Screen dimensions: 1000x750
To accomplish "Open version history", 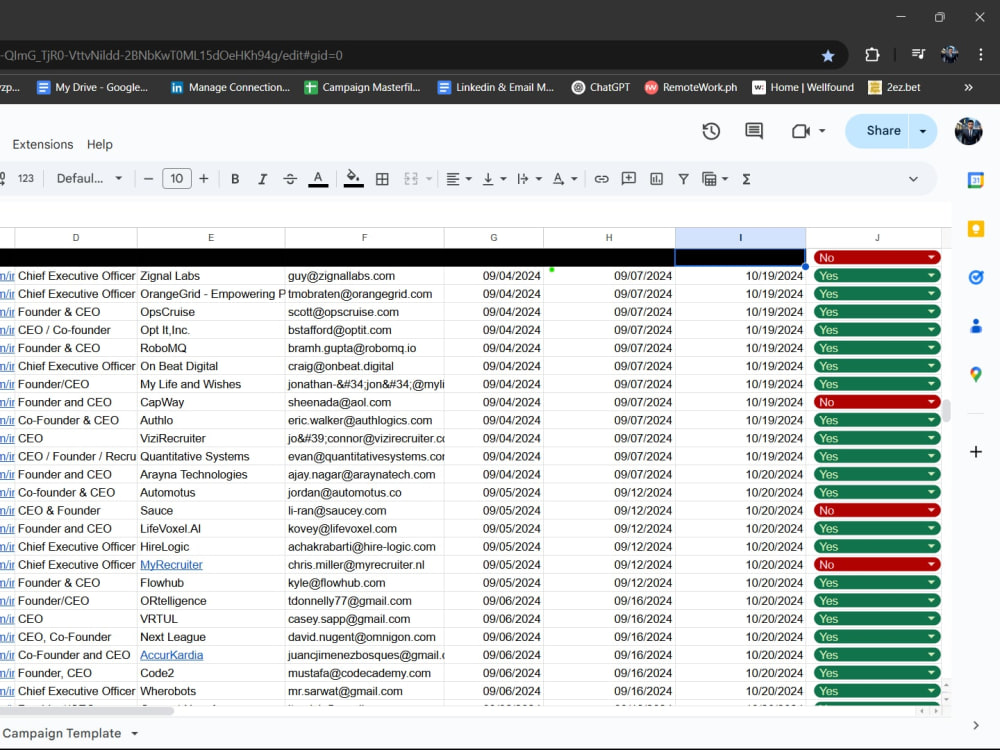I will tap(711, 131).
